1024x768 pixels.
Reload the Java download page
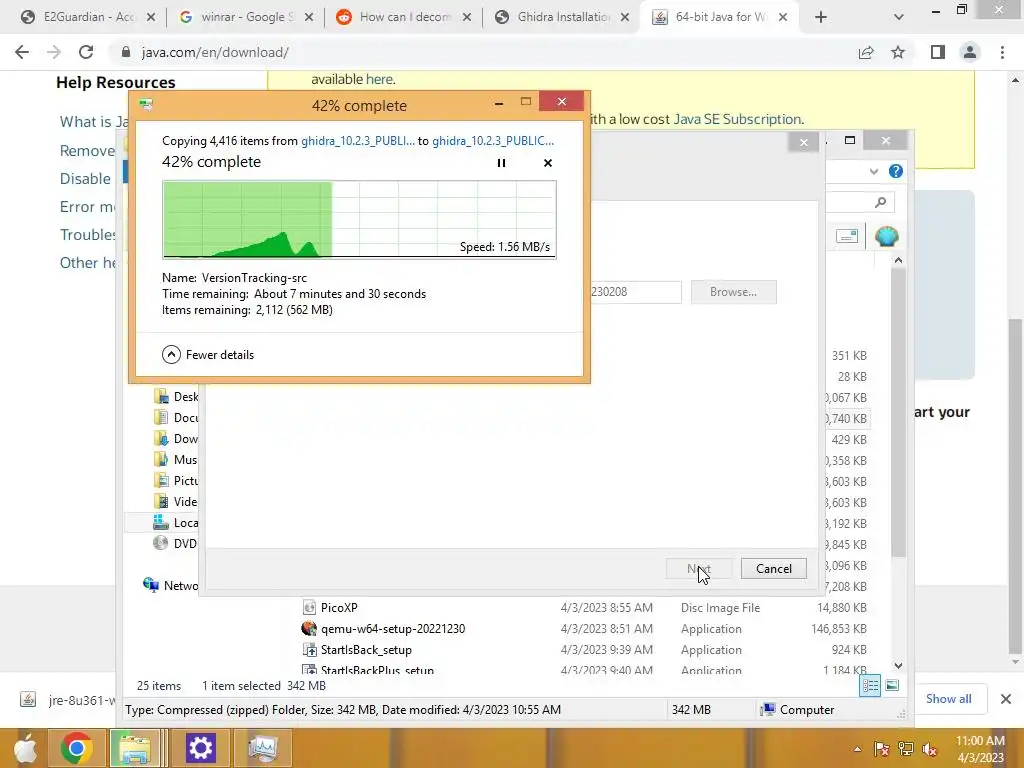coord(86,52)
